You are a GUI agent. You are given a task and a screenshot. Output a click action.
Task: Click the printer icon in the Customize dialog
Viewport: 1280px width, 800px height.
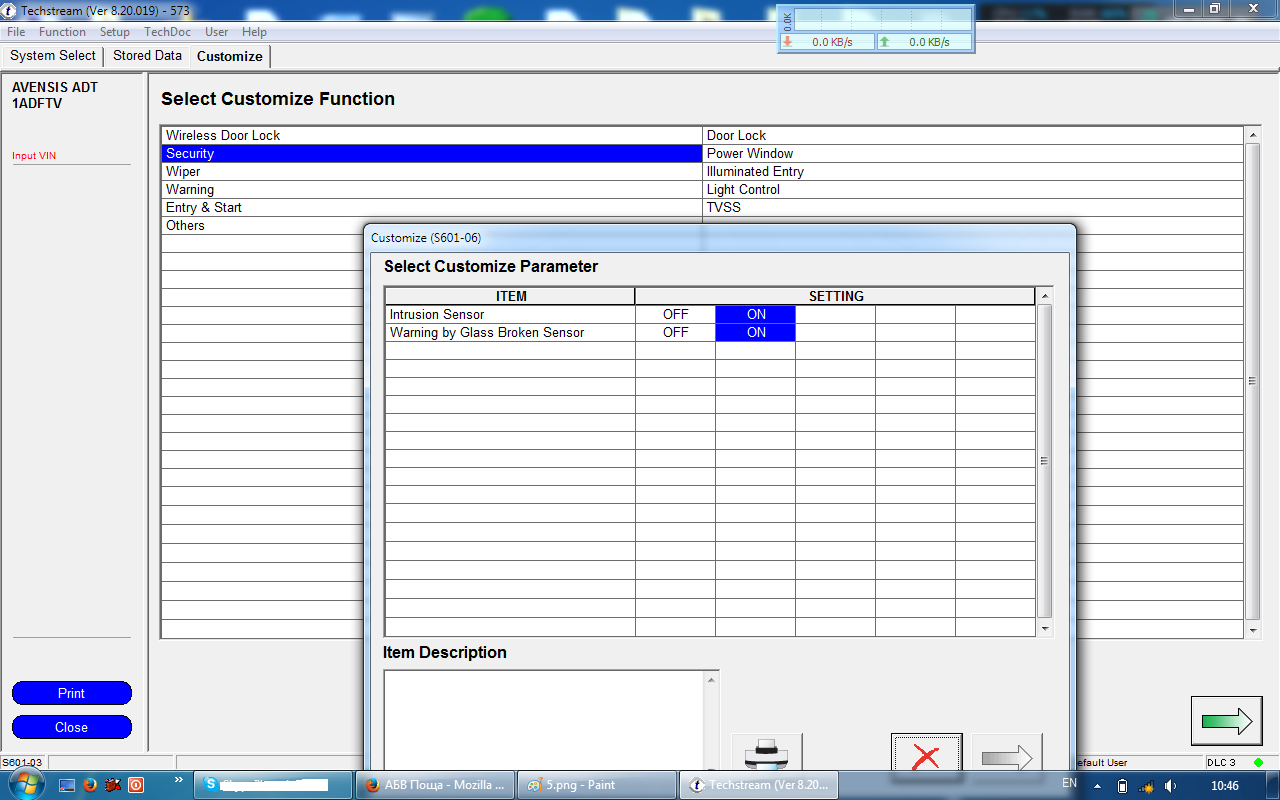(766, 753)
